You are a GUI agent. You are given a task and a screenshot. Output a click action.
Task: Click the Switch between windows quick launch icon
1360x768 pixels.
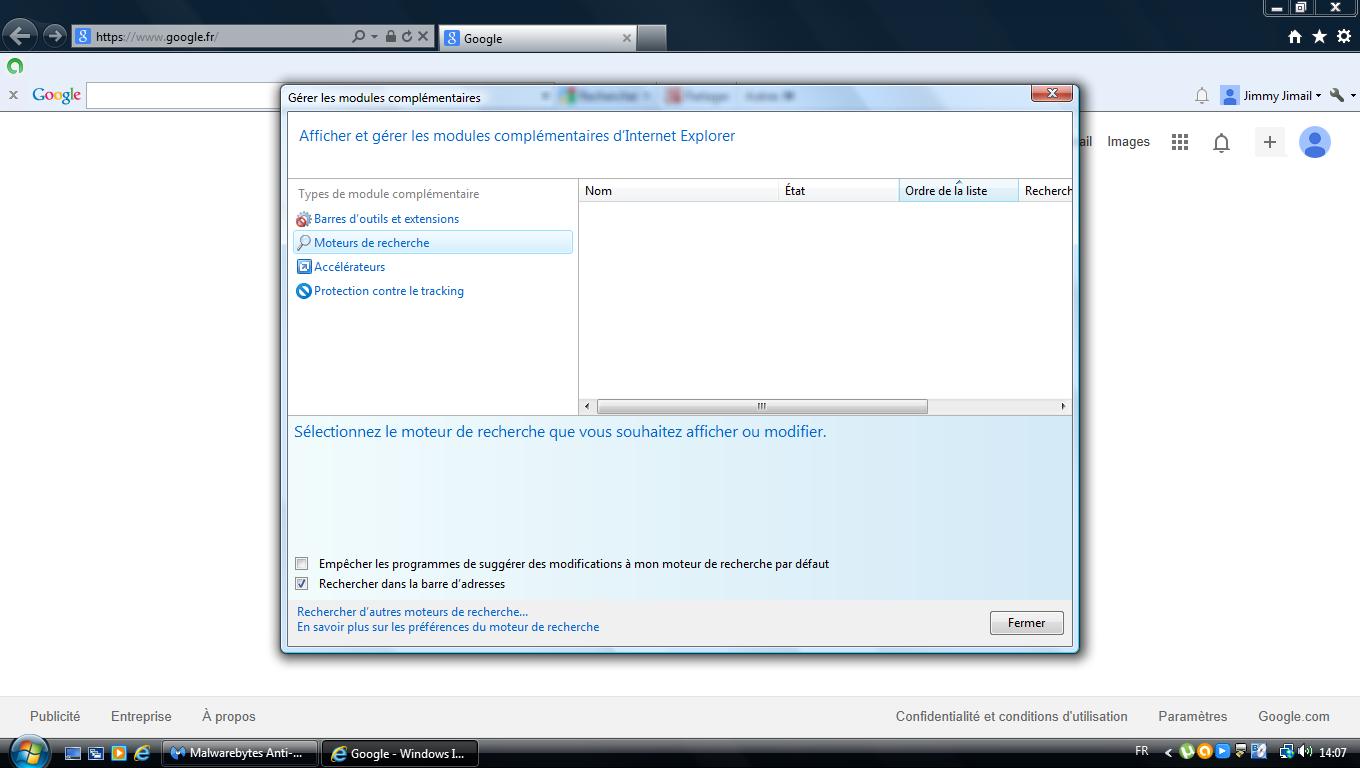(x=96, y=753)
